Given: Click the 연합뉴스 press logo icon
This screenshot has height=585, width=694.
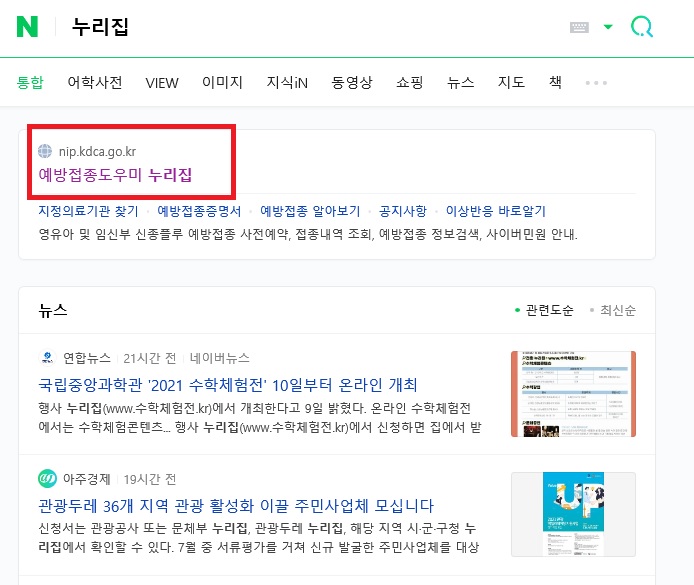Looking at the screenshot, I should 47,358.
